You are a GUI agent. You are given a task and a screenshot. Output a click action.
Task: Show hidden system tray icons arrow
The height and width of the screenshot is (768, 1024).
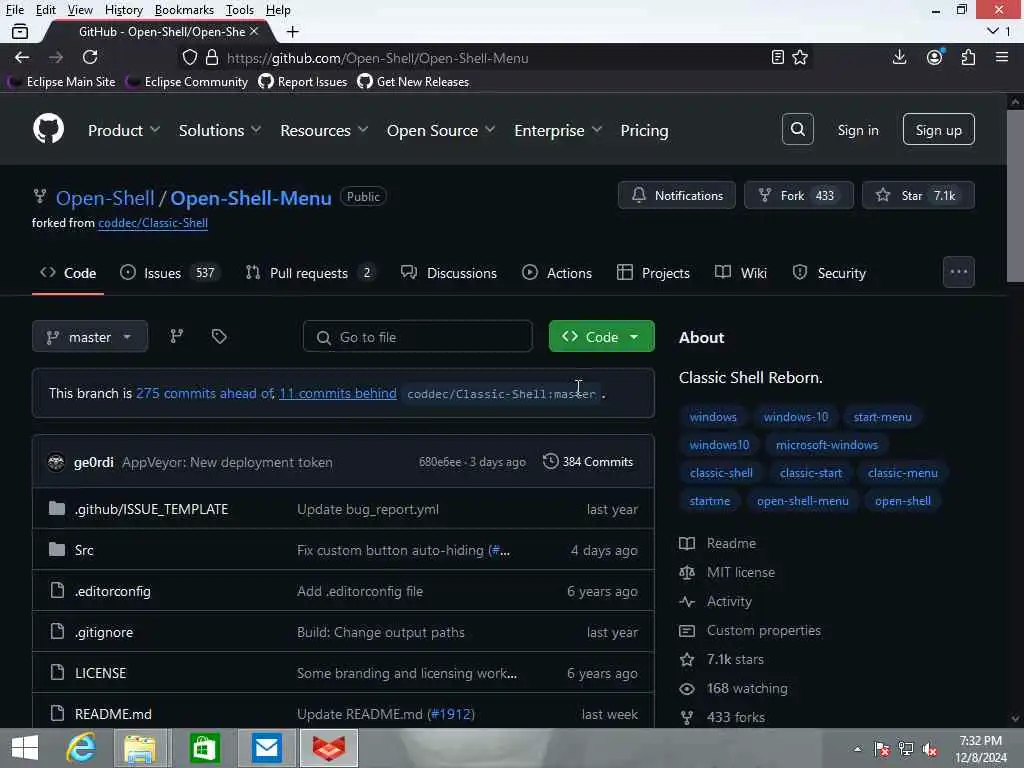pyautogui.click(x=857, y=749)
